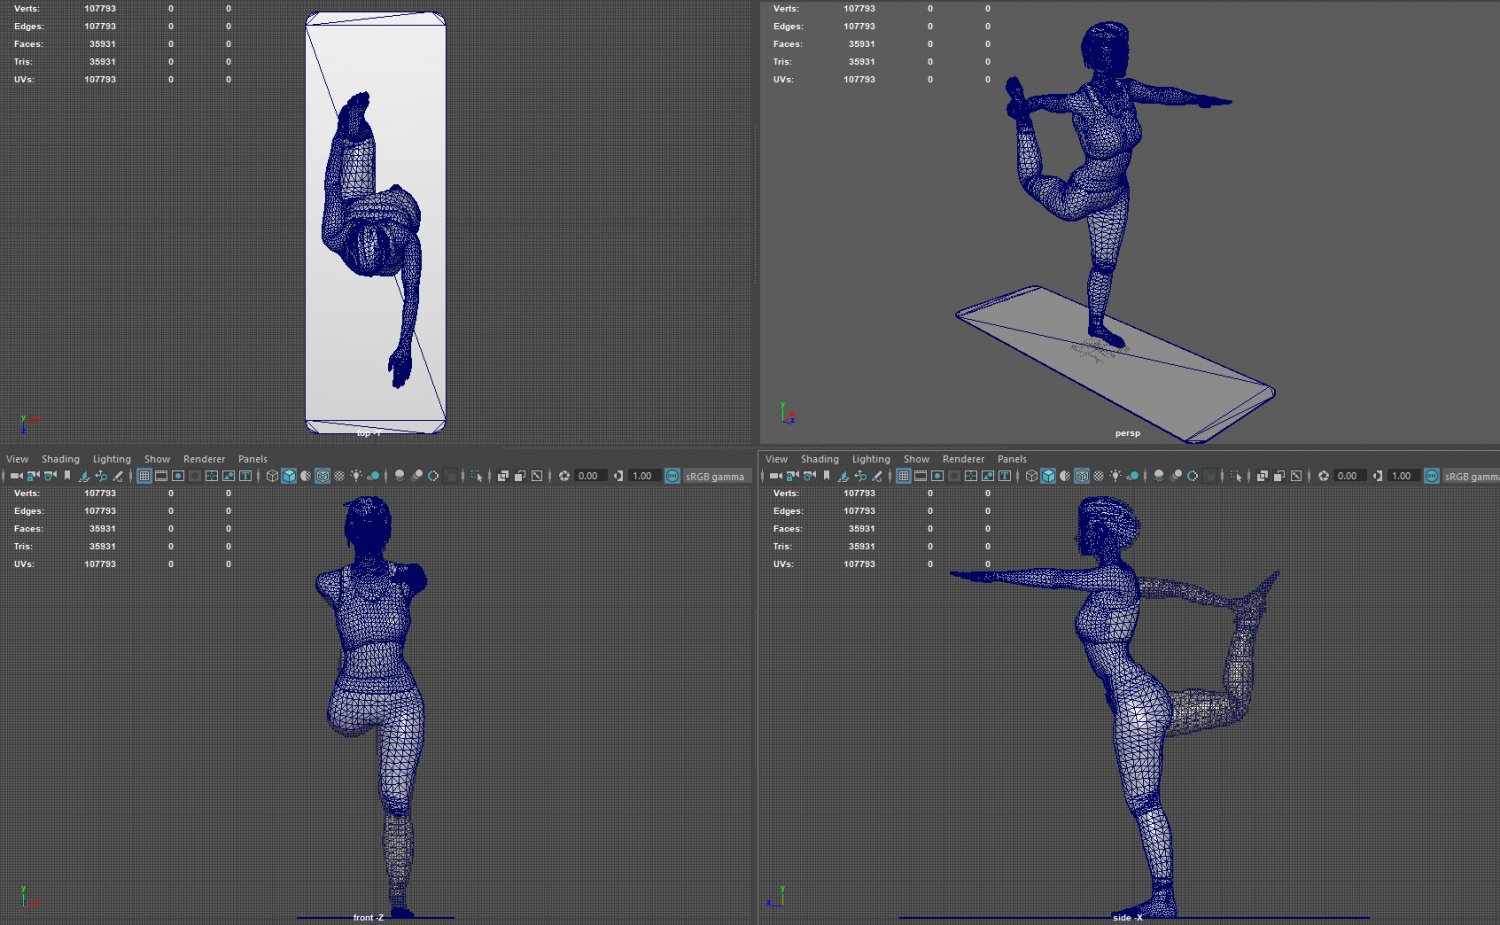Toggle Grid display in front view panel
1500x925 pixels.
coord(144,476)
